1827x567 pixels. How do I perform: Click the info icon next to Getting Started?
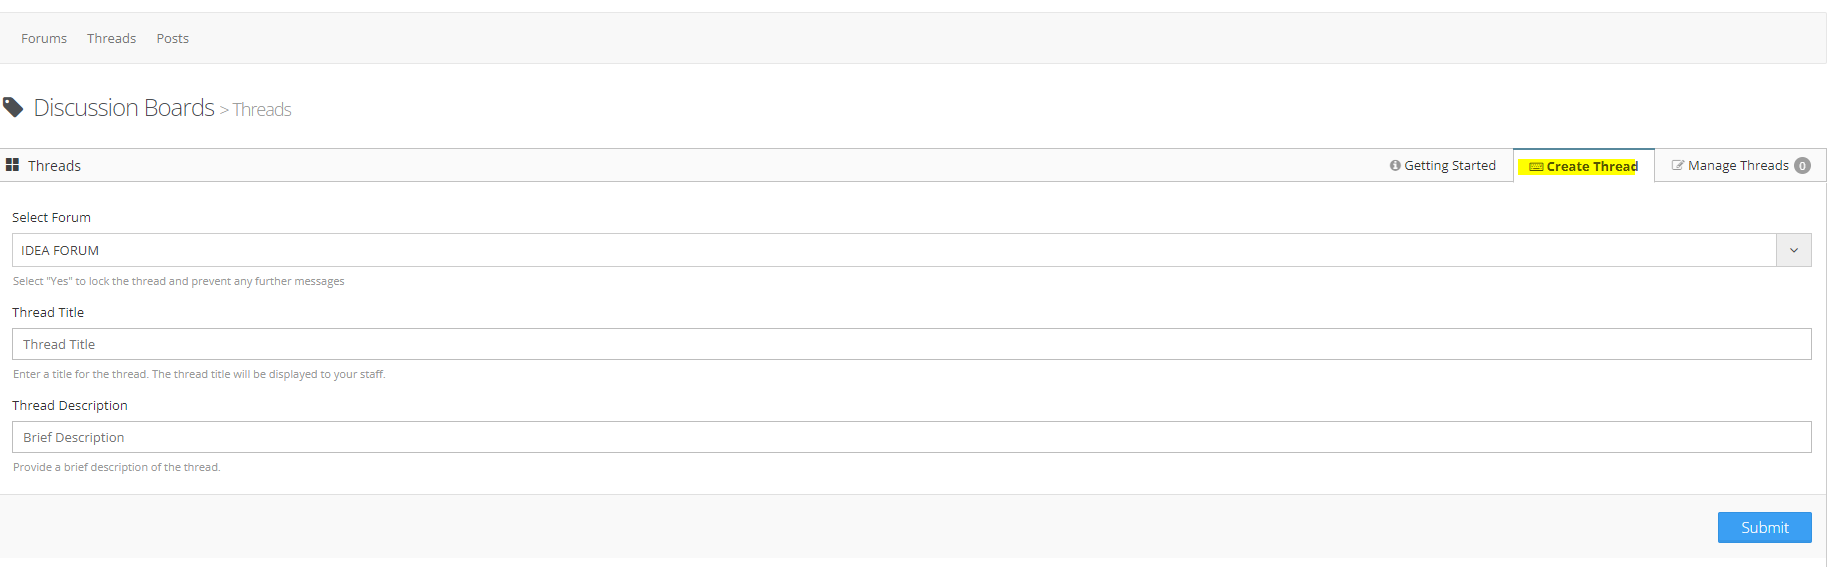1395,166
